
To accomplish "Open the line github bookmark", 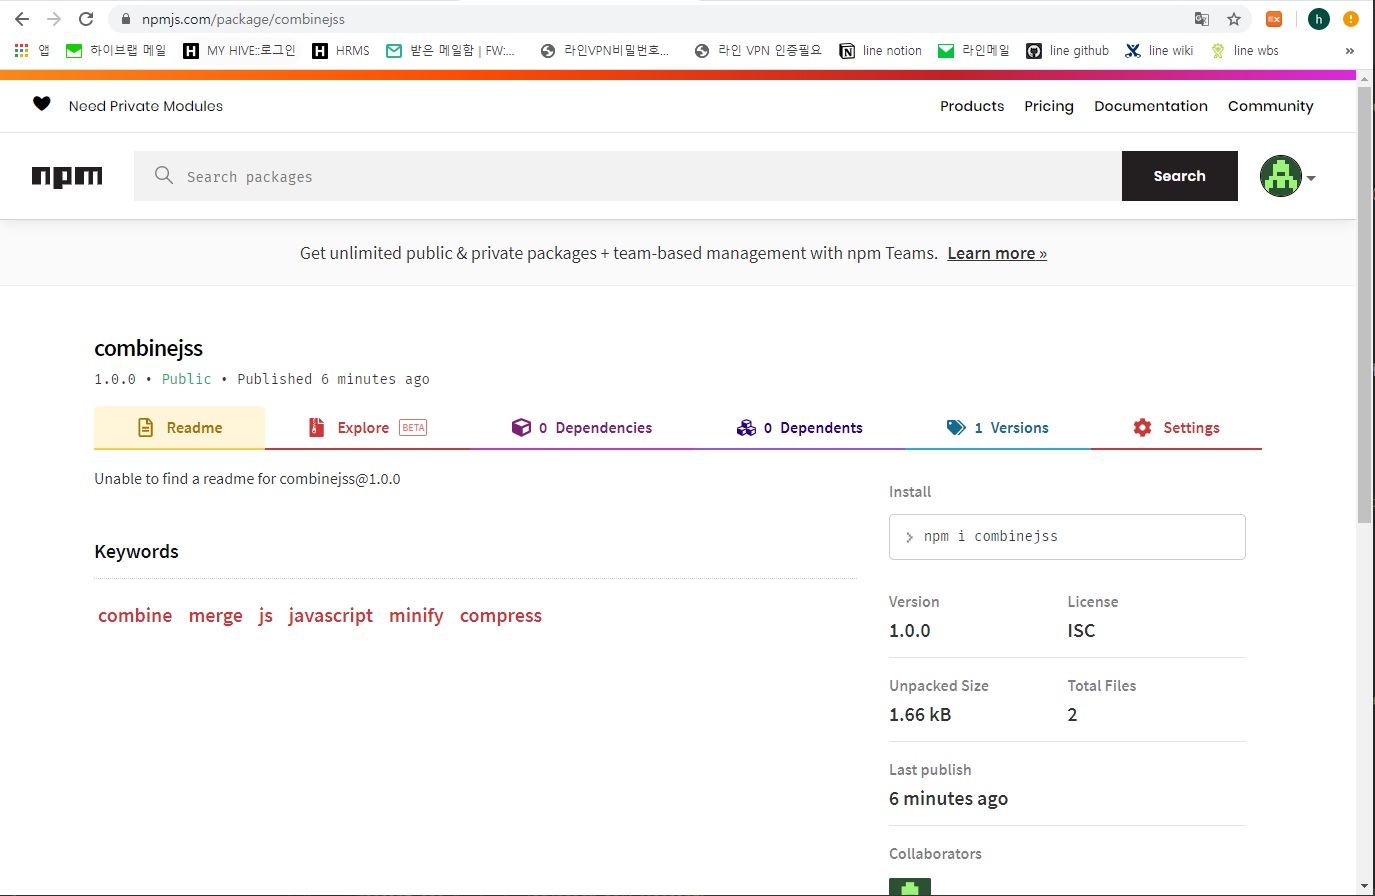I will tap(1067, 51).
